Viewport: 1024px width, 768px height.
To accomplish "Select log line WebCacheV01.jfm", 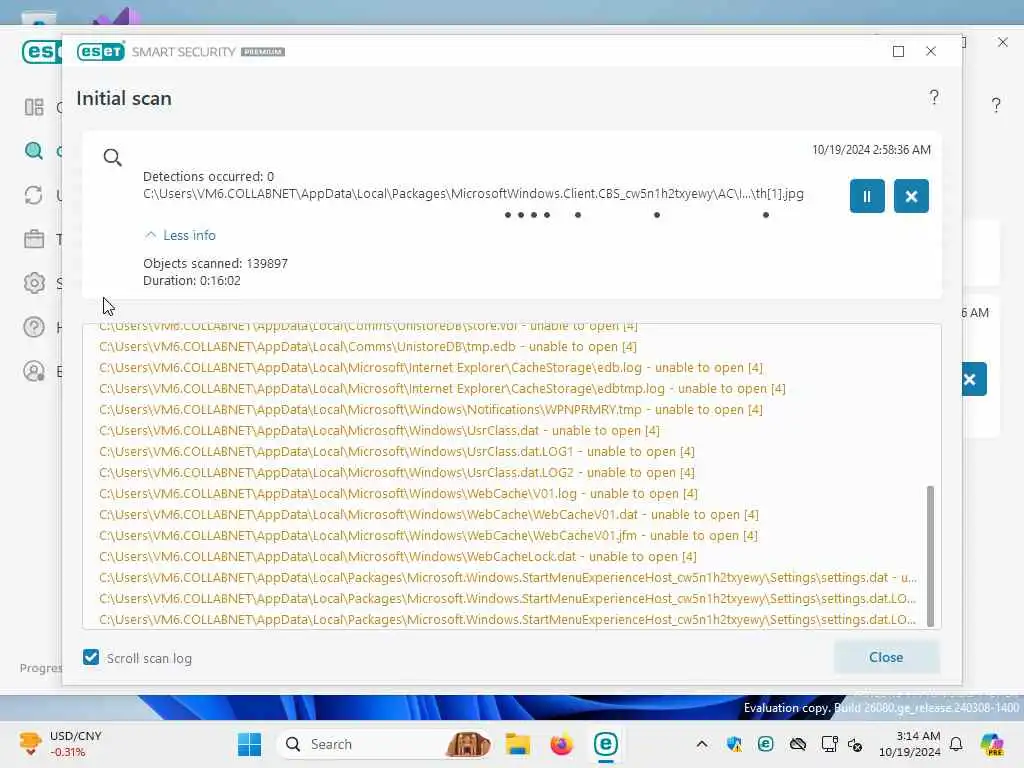I will pyautogui.click(x=428, y=536).
